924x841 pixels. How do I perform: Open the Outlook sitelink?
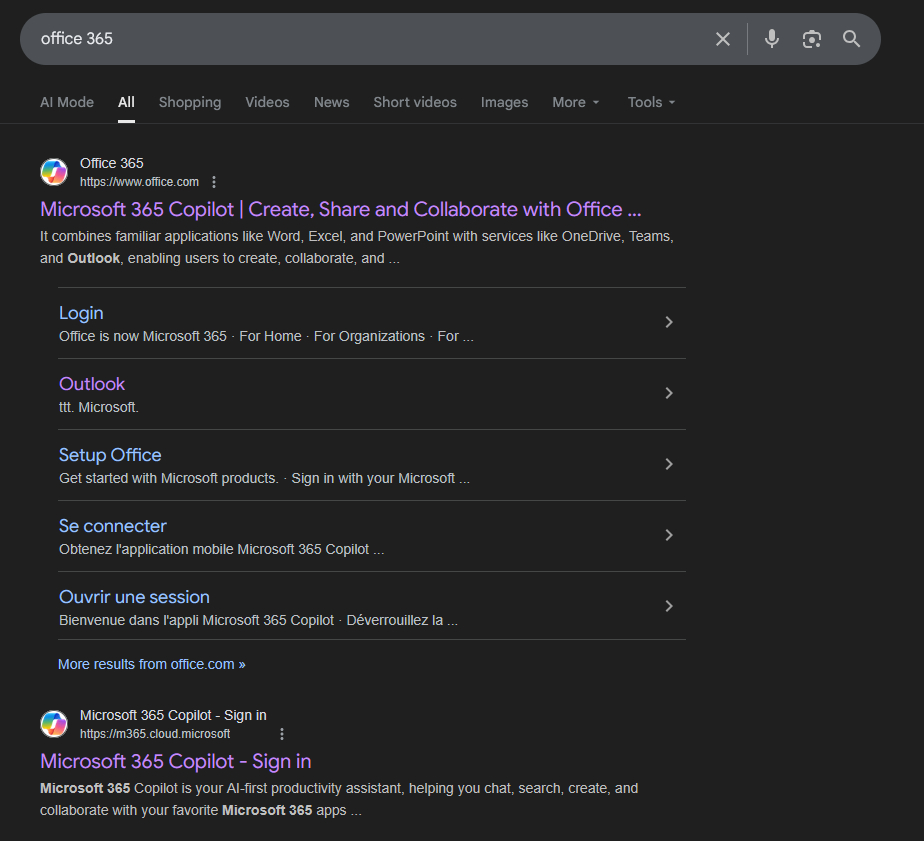point(92,384)
